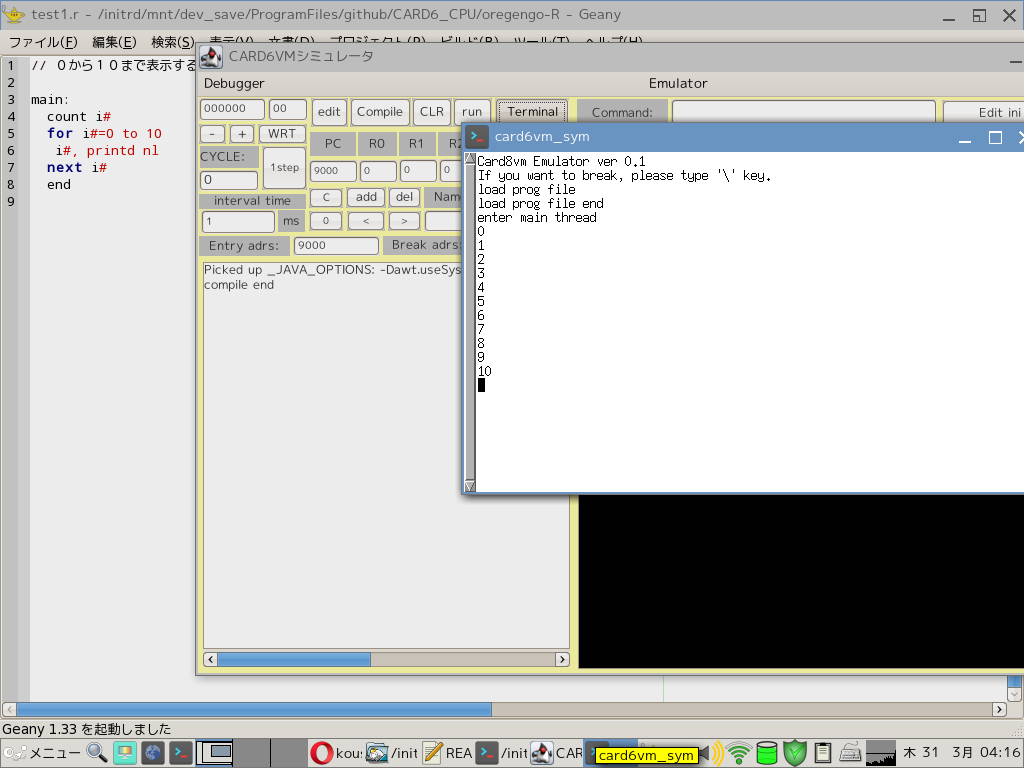Open the green shield firewall tray icon

coord(795,754)
